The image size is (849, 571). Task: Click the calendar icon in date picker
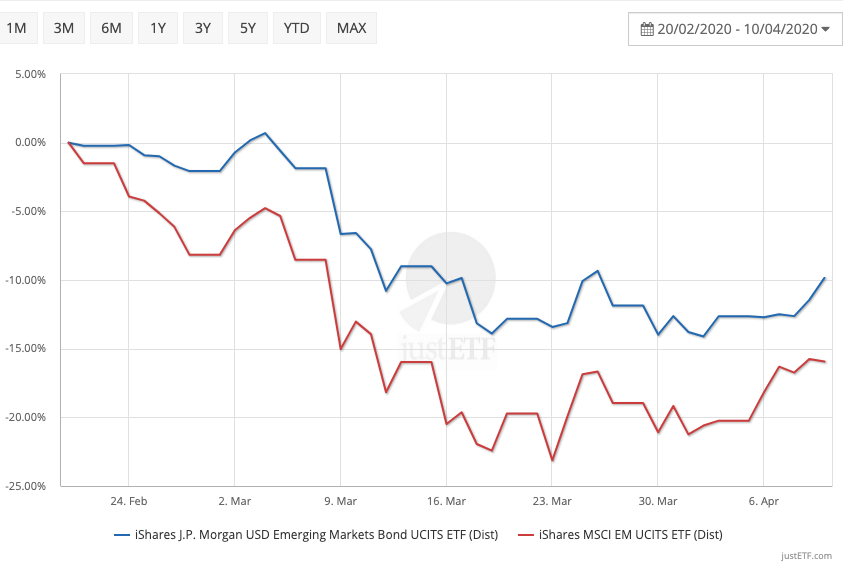click(x=647, y=29)
